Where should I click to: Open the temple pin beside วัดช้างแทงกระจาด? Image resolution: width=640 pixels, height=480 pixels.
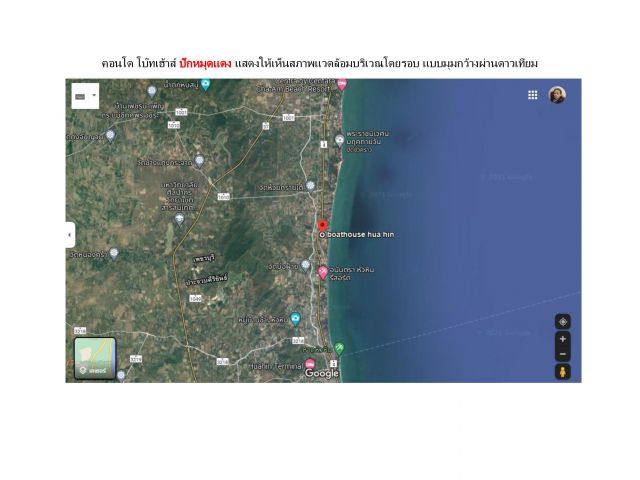(199, 162)
